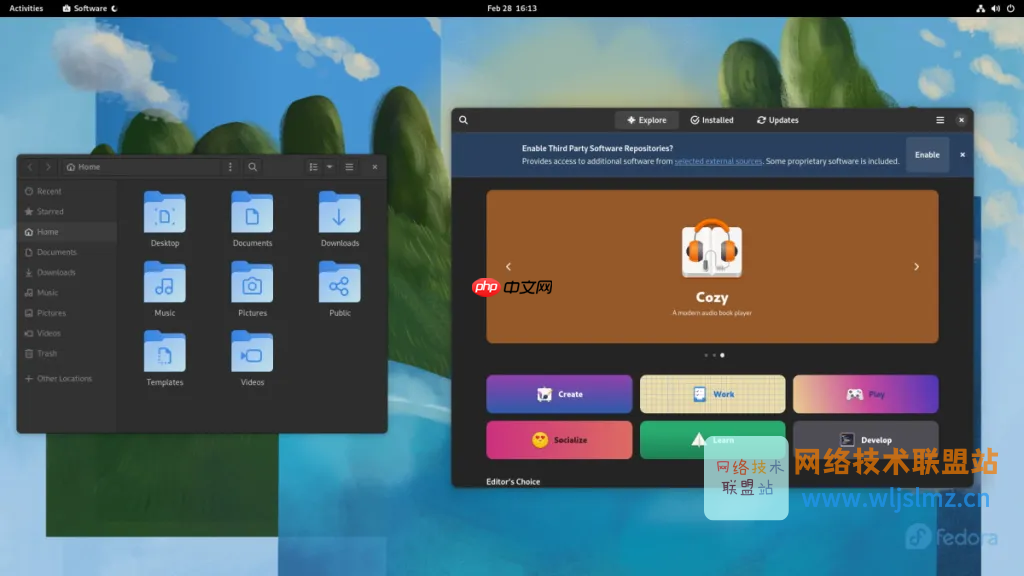This screenshot has height=576, width=1024.
Task: Select the Work category tile
Action: (x=712, y=394)
